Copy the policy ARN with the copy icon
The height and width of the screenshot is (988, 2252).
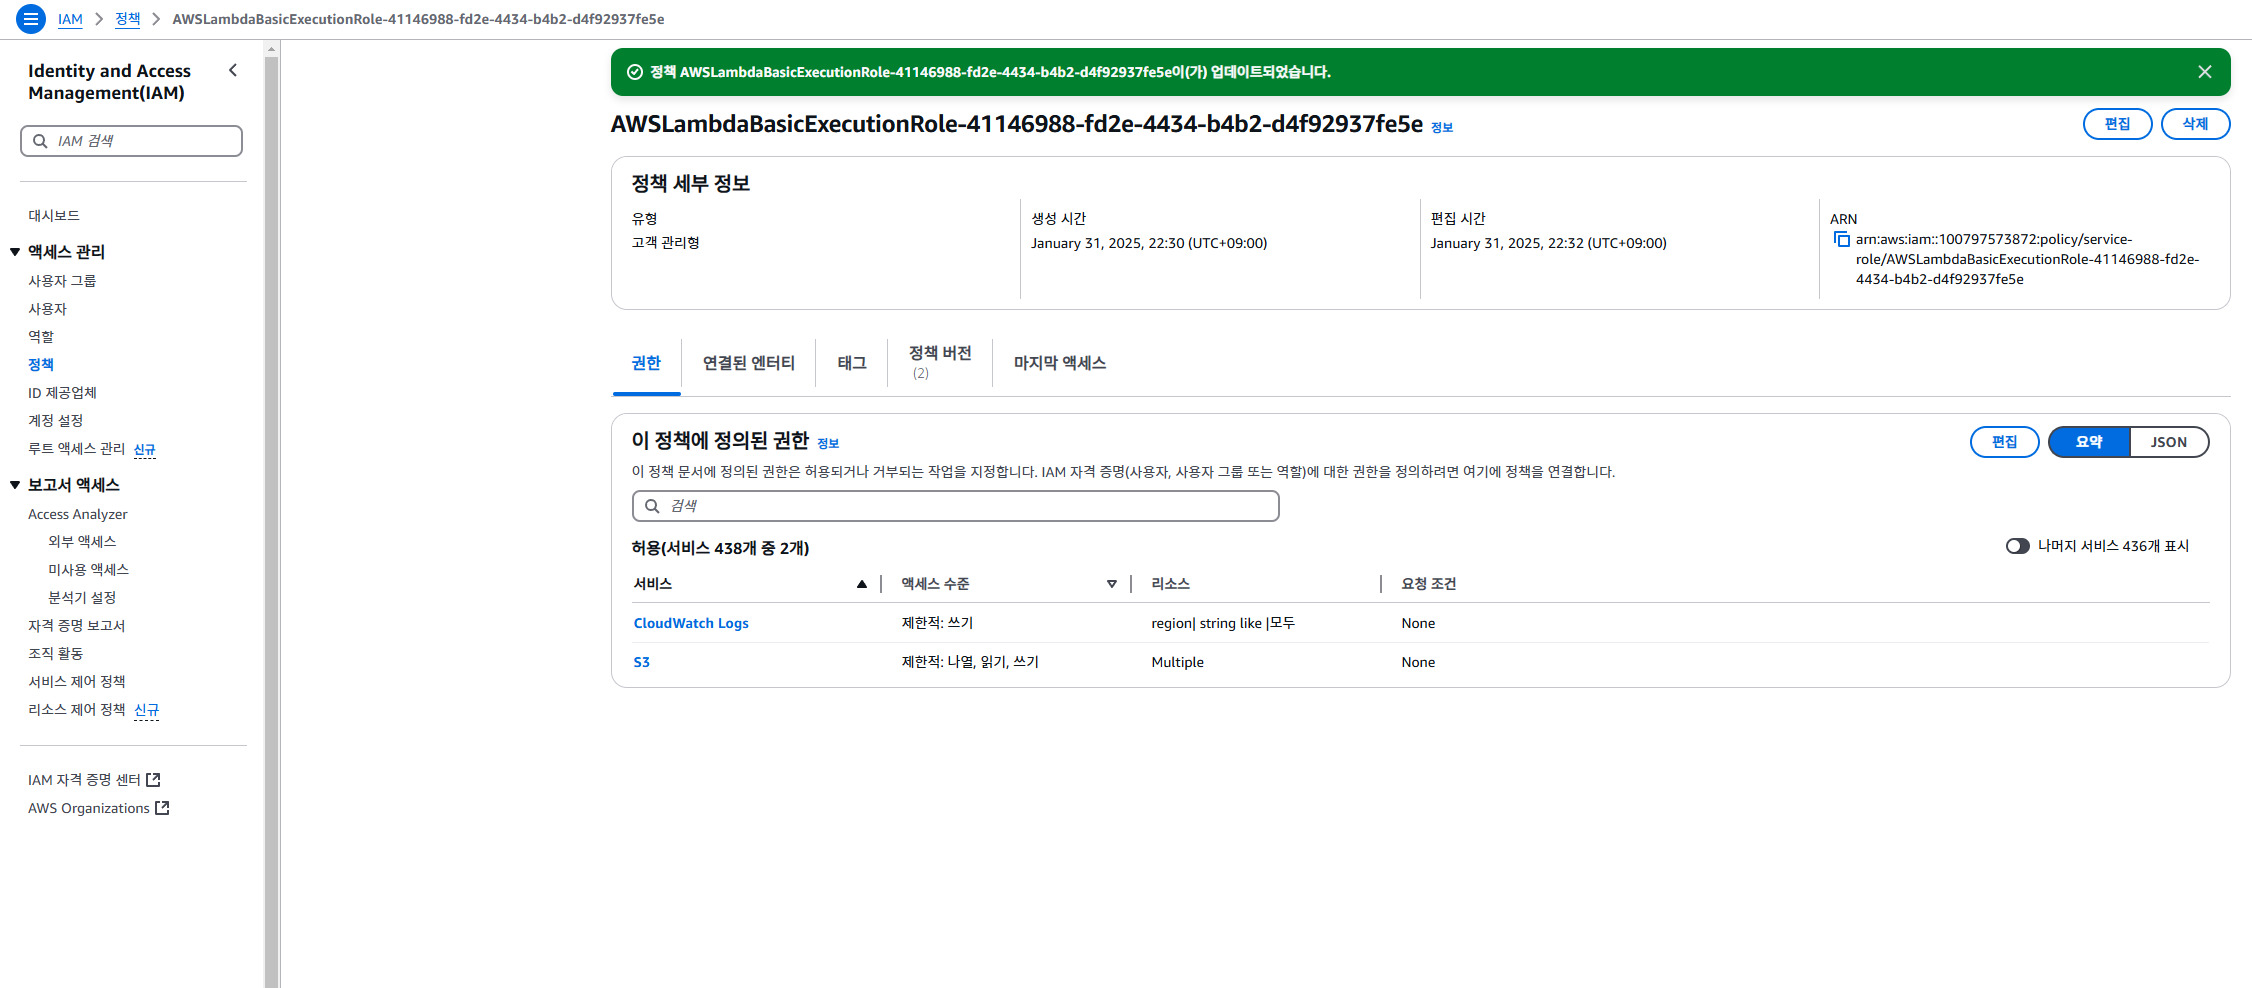(1841, 239)
